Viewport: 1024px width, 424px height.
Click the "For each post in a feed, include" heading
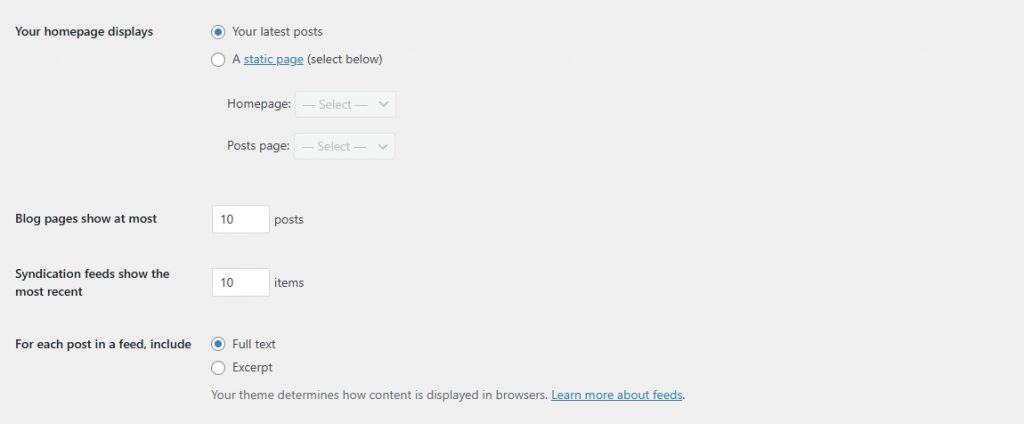coord(103,344)
